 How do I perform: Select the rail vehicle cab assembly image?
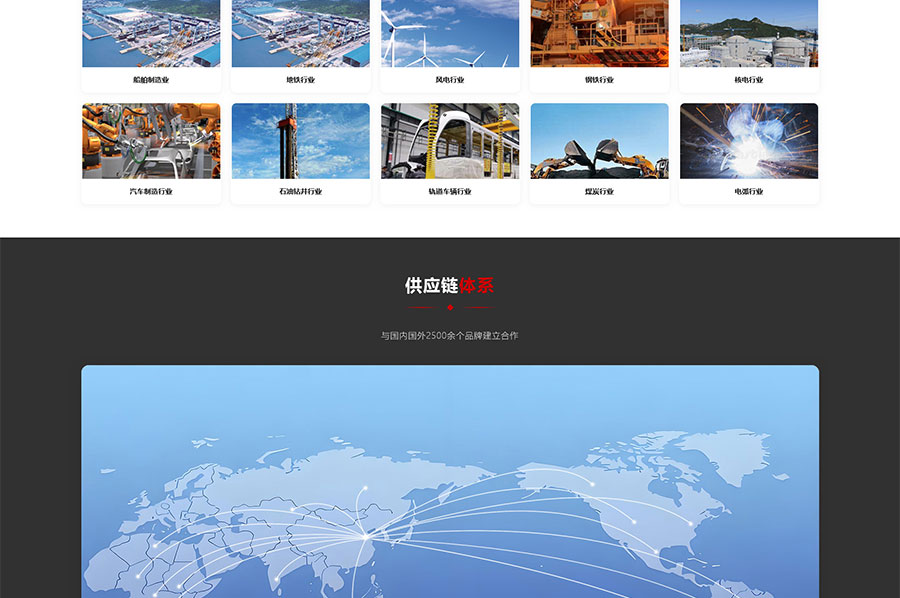point(450,141)
